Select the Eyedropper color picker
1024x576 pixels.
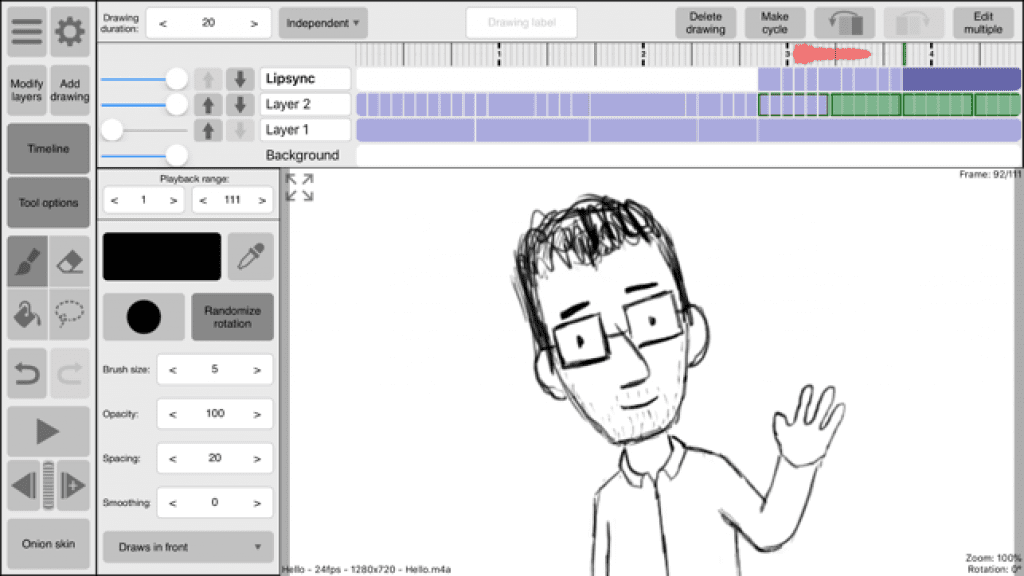pos(250,256)
